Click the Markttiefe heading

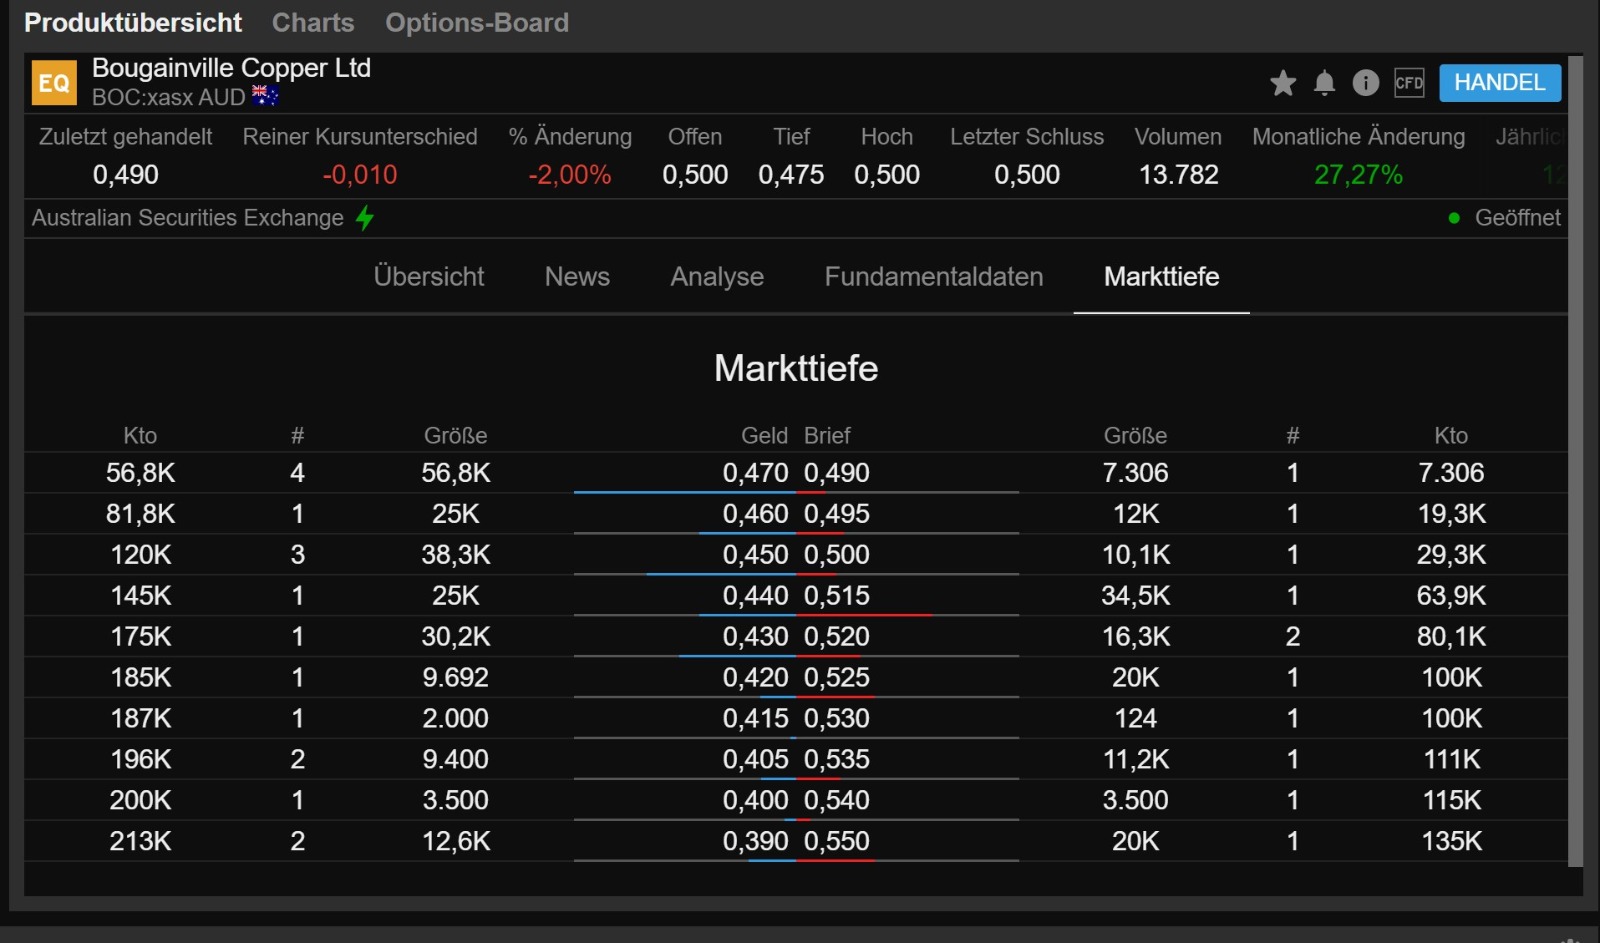[796, 368]
